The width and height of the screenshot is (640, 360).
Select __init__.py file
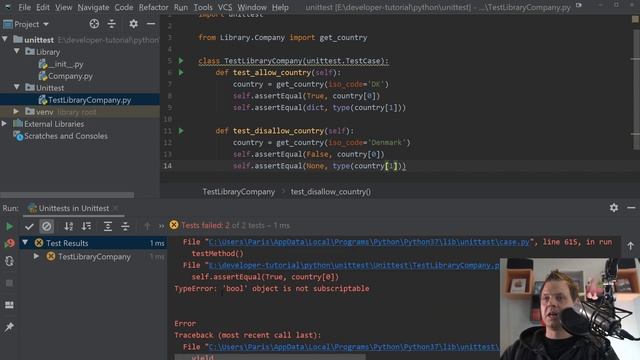[61, 64]
